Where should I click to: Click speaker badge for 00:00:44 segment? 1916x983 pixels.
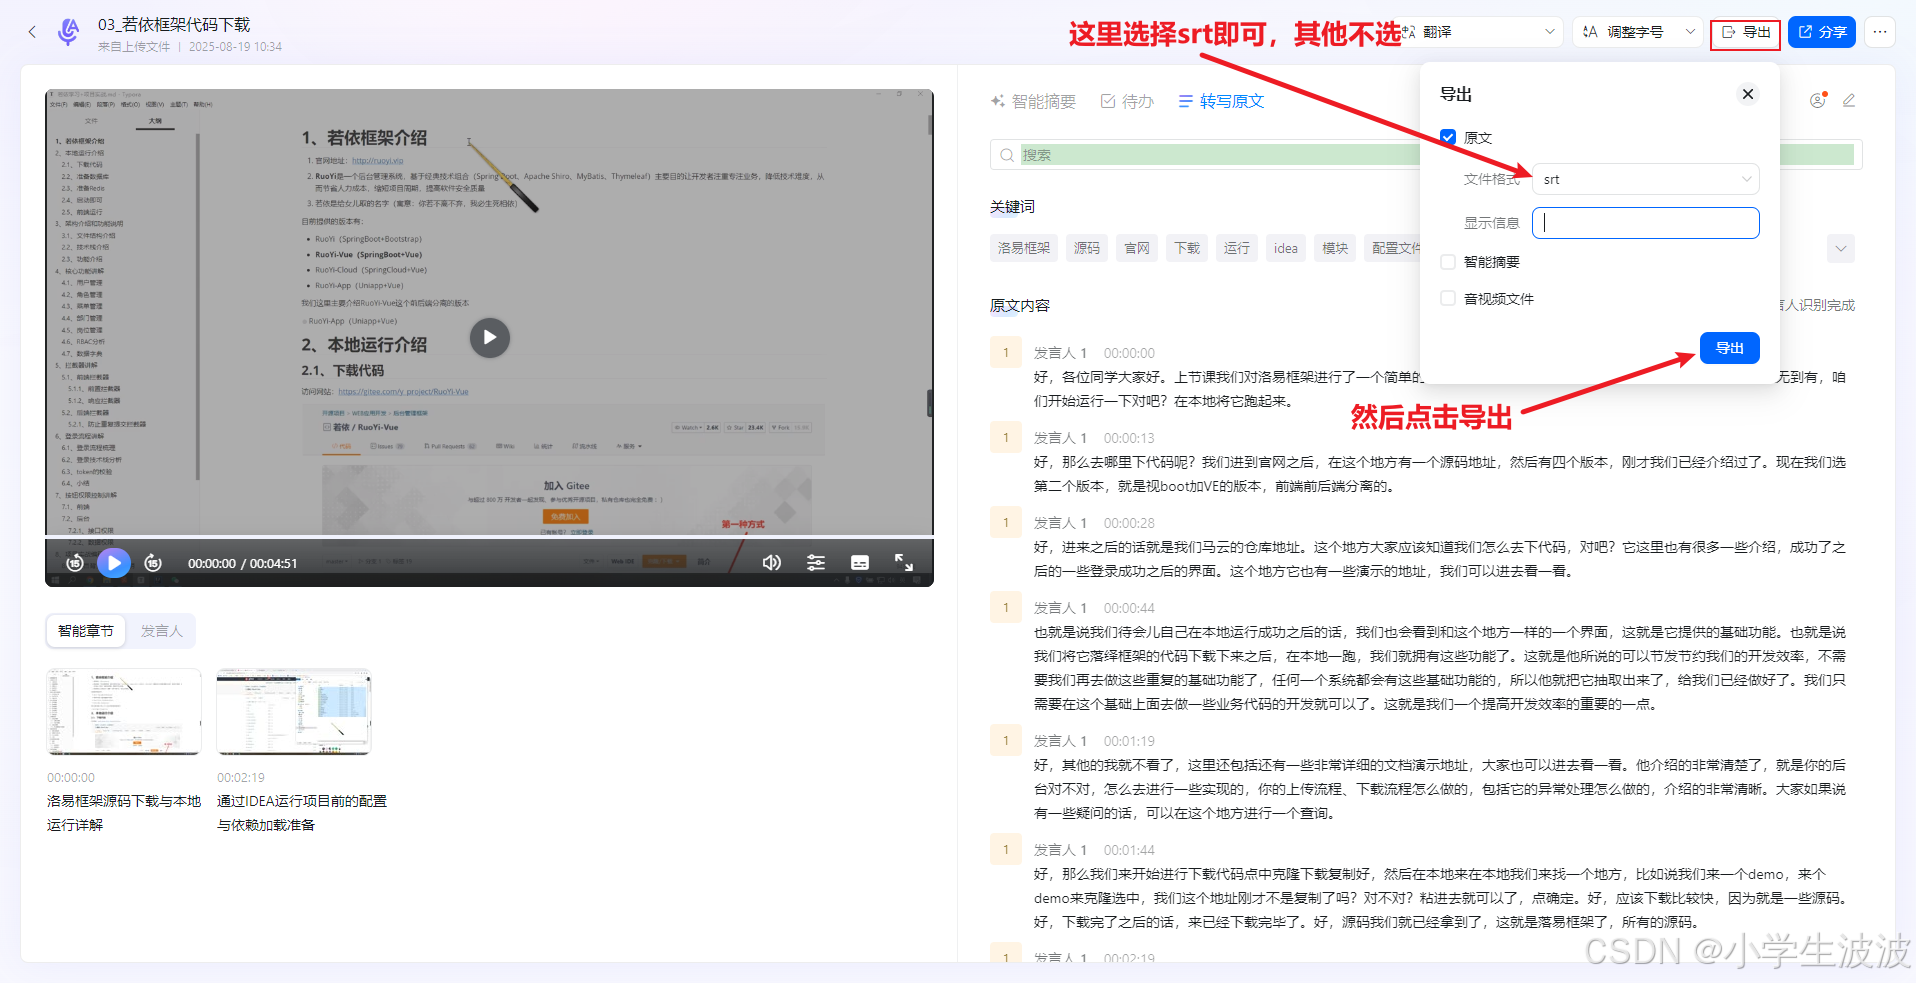coord(1006,608)
